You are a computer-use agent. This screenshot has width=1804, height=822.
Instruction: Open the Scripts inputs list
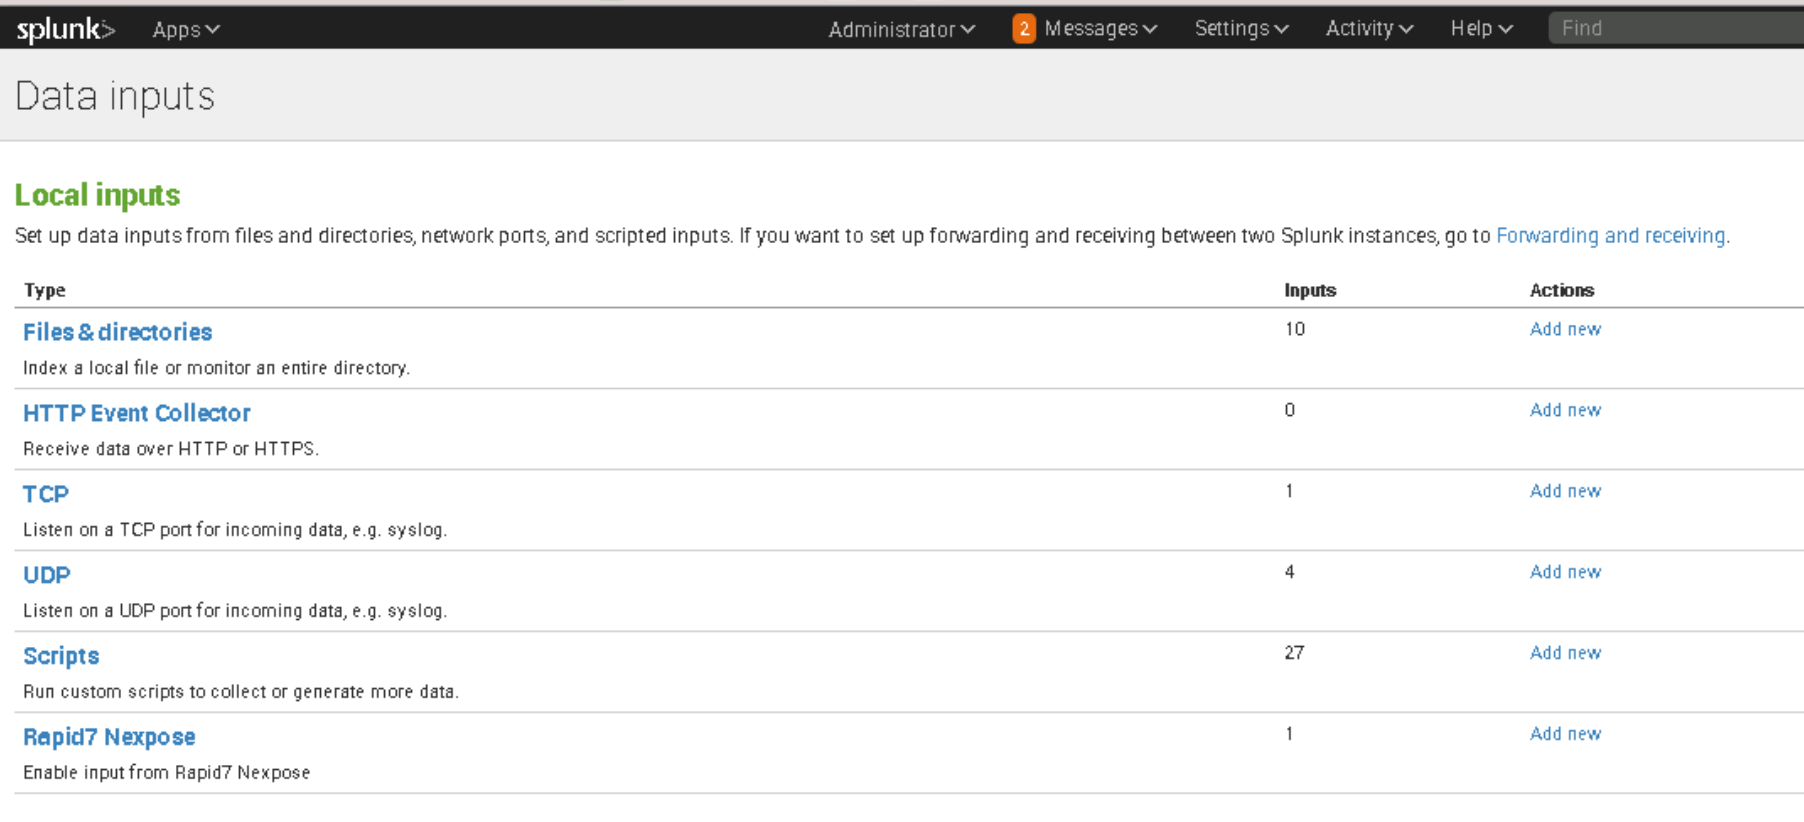pos(61,656)
